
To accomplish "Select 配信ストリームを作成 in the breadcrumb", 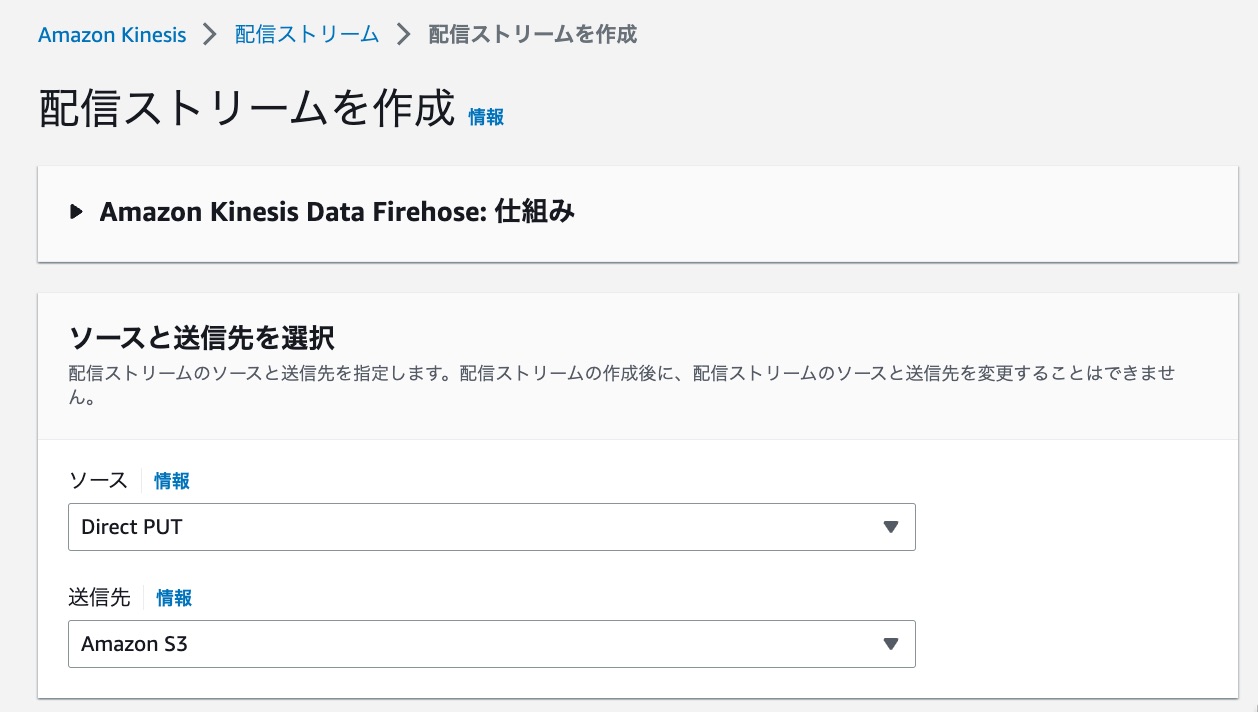I will pos(532,34).
